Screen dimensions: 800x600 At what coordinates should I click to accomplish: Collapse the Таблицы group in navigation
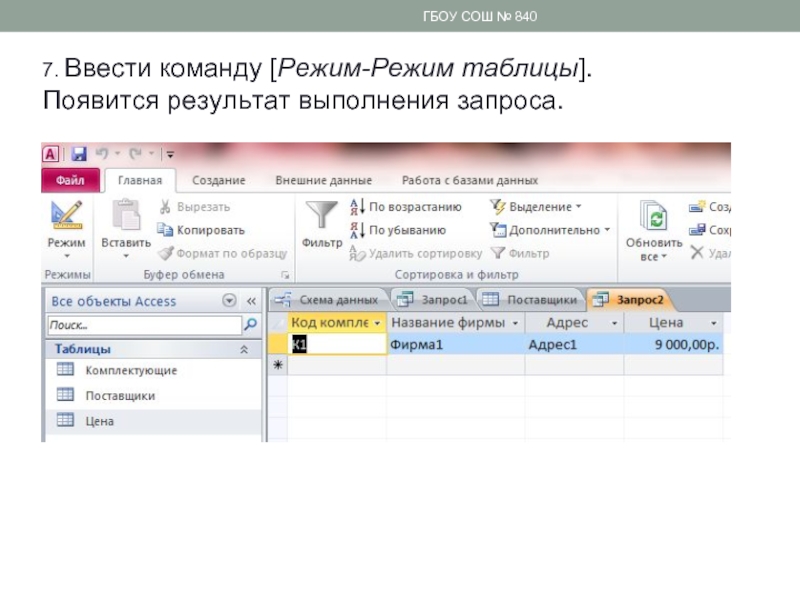243,350
